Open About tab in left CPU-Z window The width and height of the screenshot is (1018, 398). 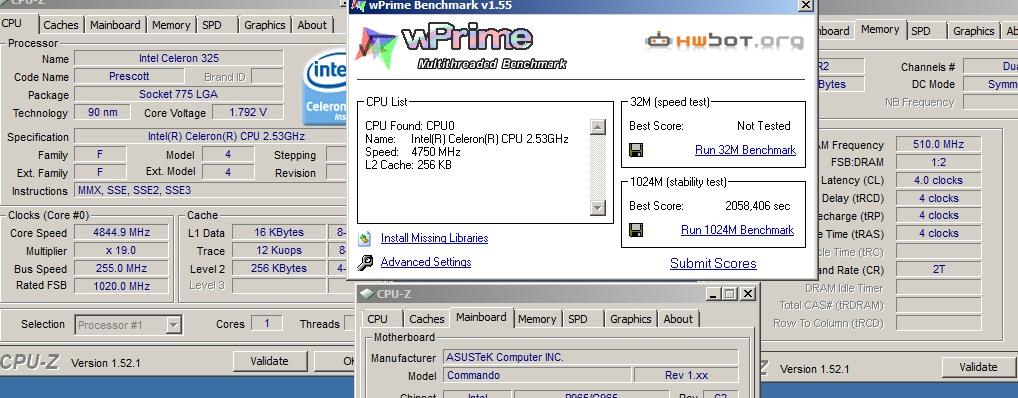312,25
